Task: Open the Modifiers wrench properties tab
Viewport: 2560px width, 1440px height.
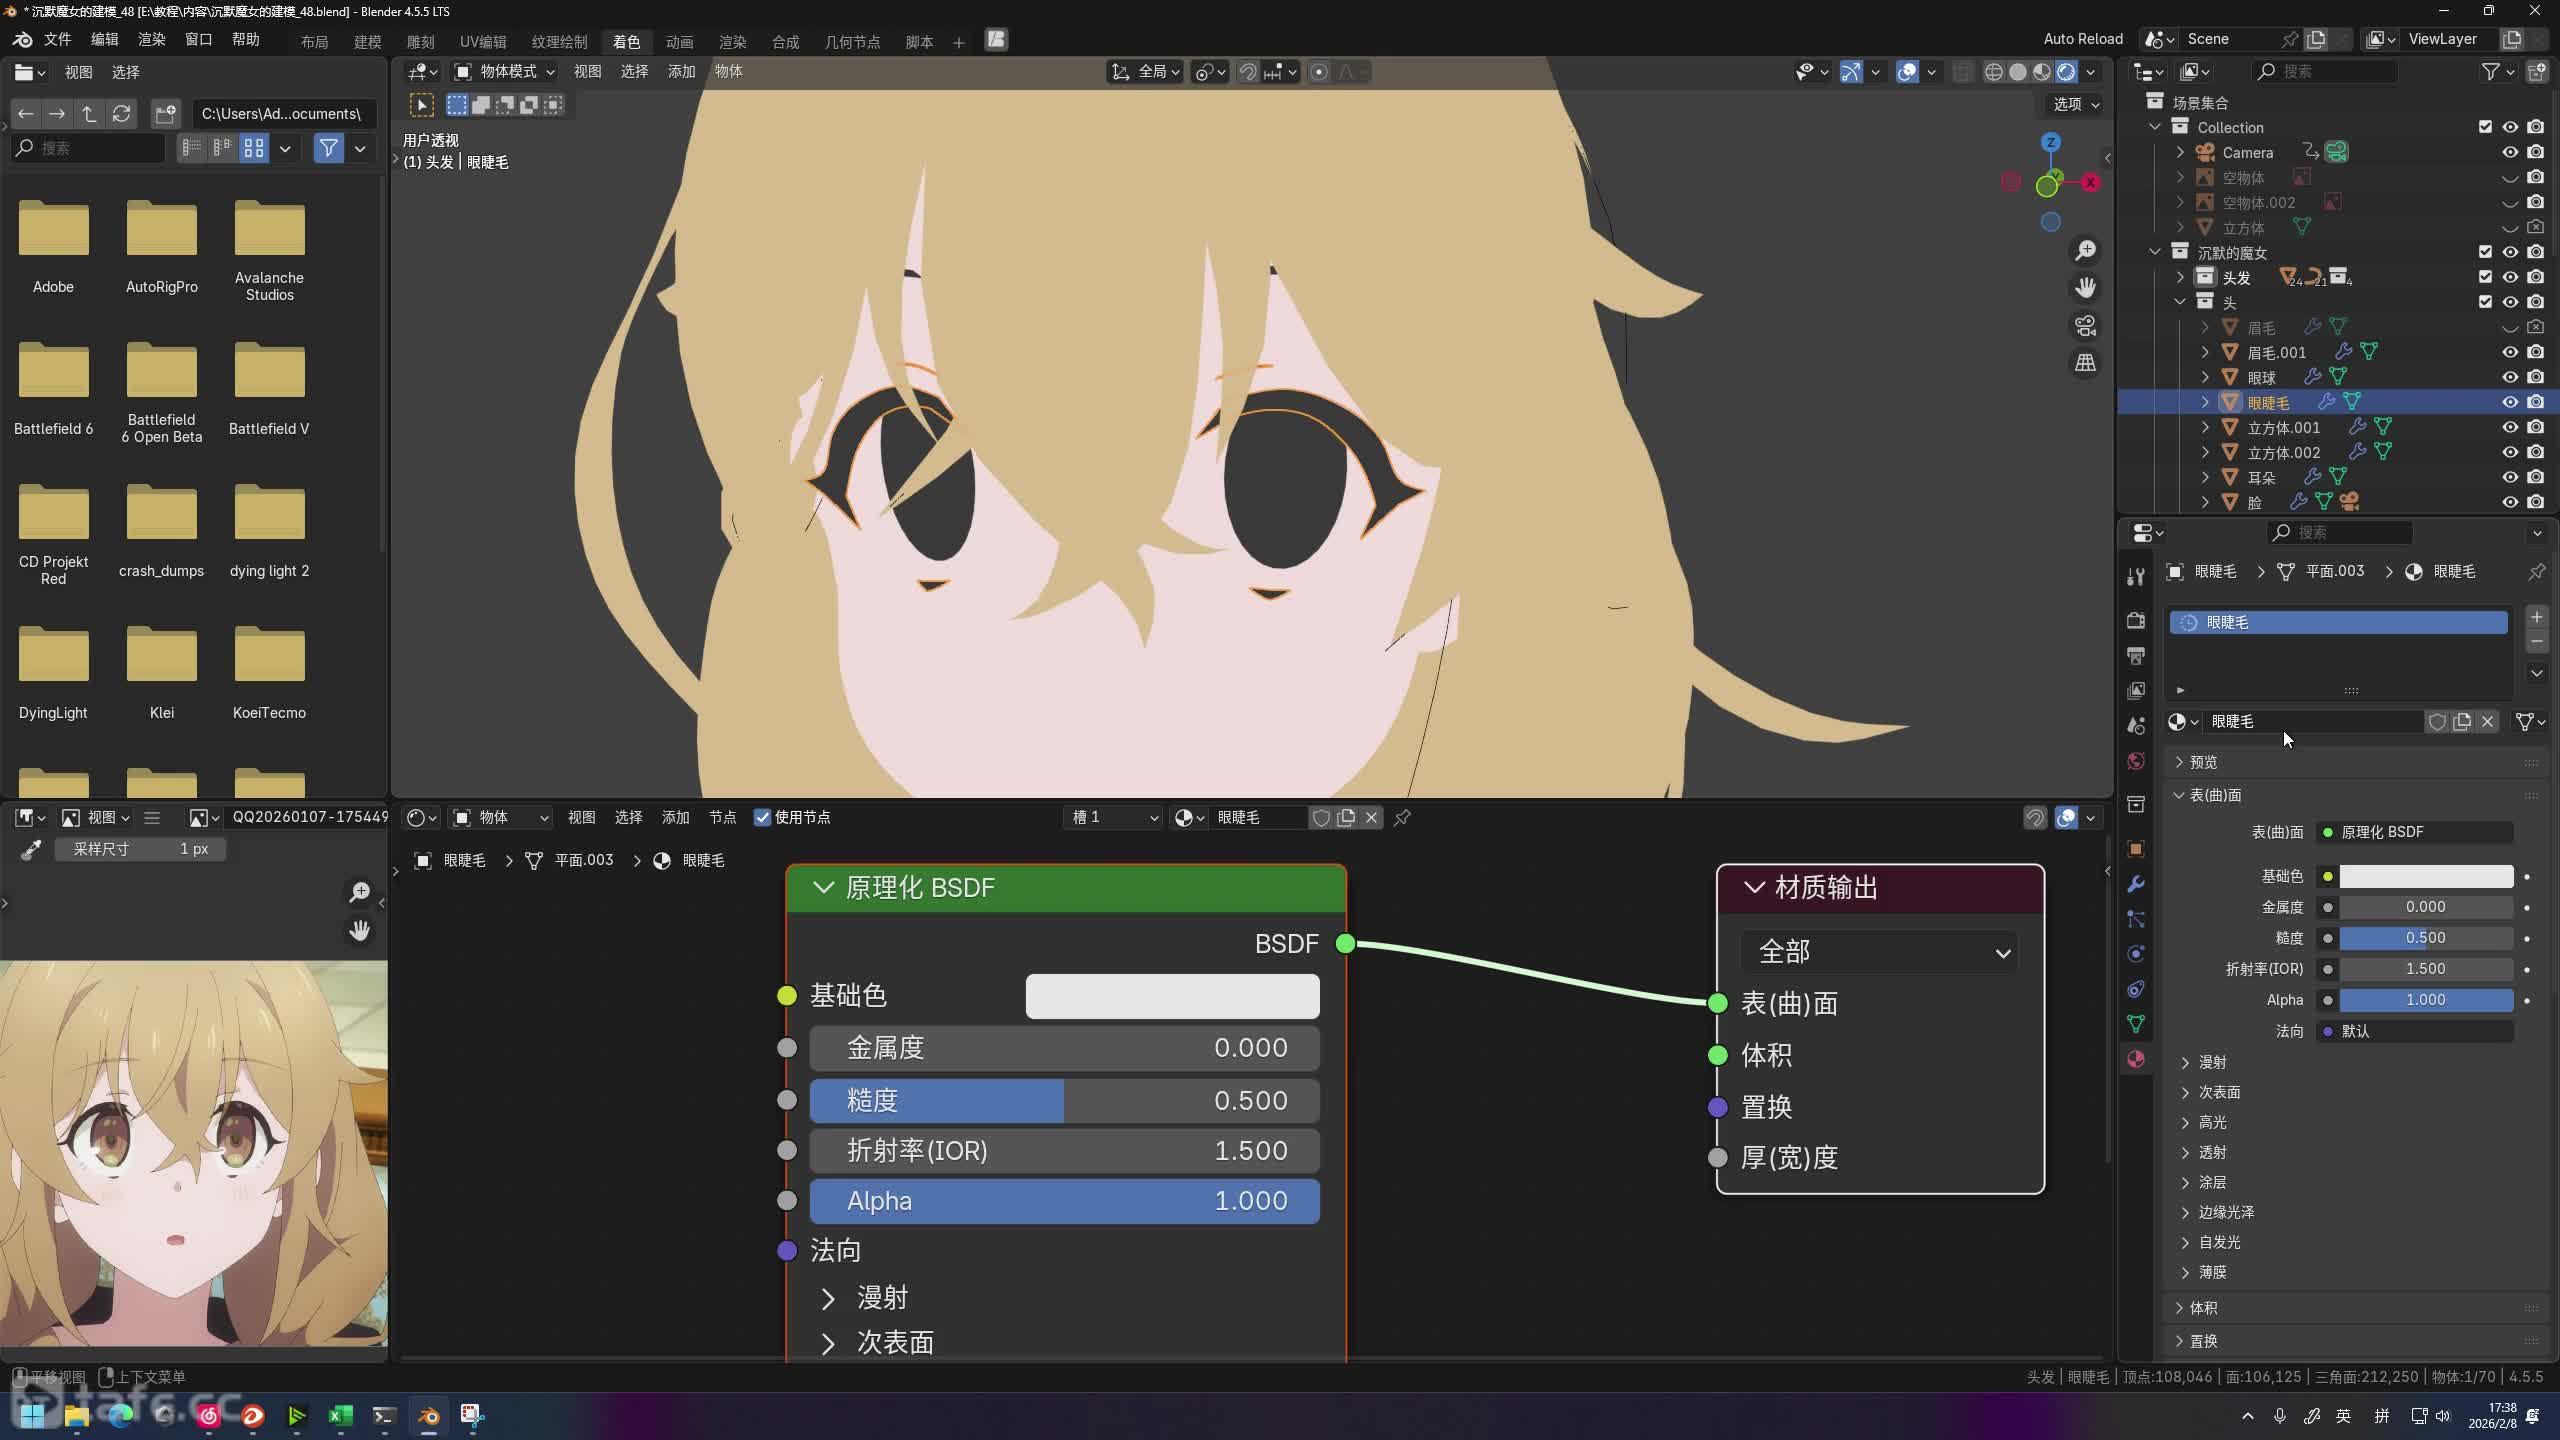Action: coord(2136,884)
